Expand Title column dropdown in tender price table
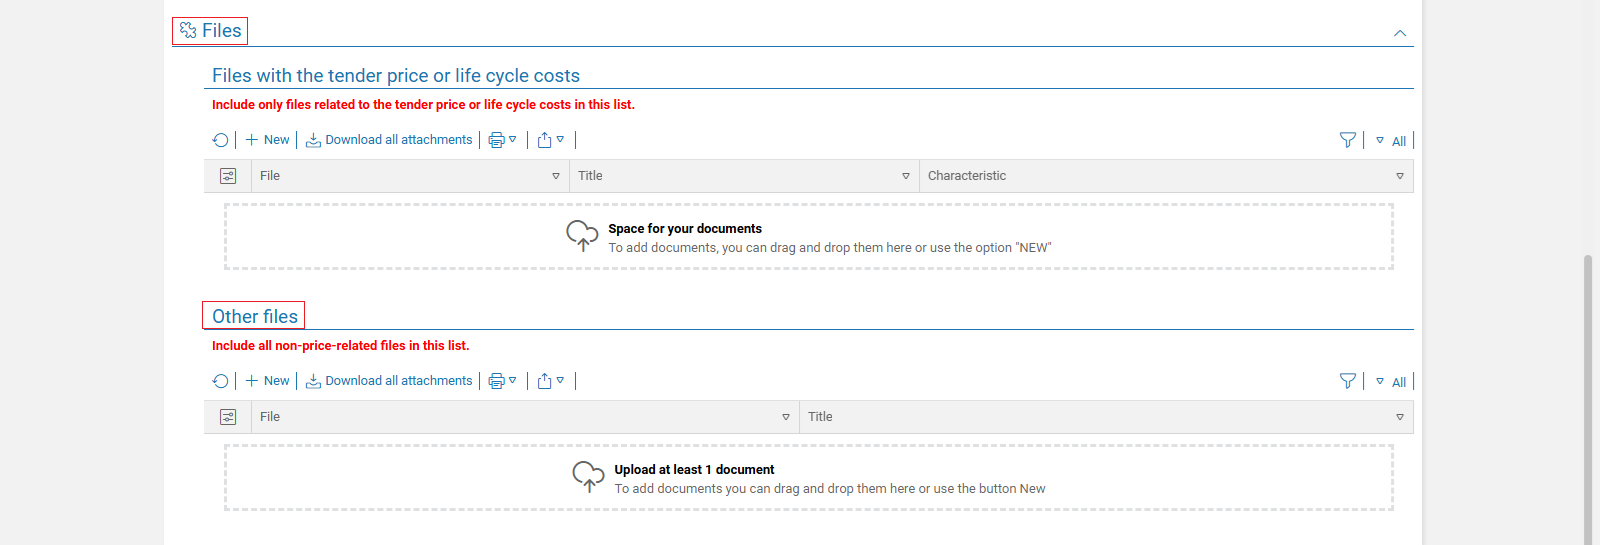The width and height of the screenshot is (1600, 545). pos(906,176)
